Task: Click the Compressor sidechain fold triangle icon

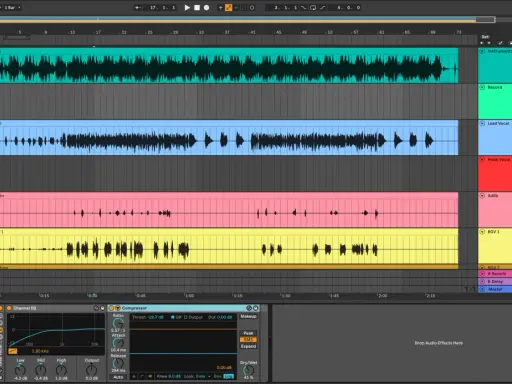Action: pos(117,308)
